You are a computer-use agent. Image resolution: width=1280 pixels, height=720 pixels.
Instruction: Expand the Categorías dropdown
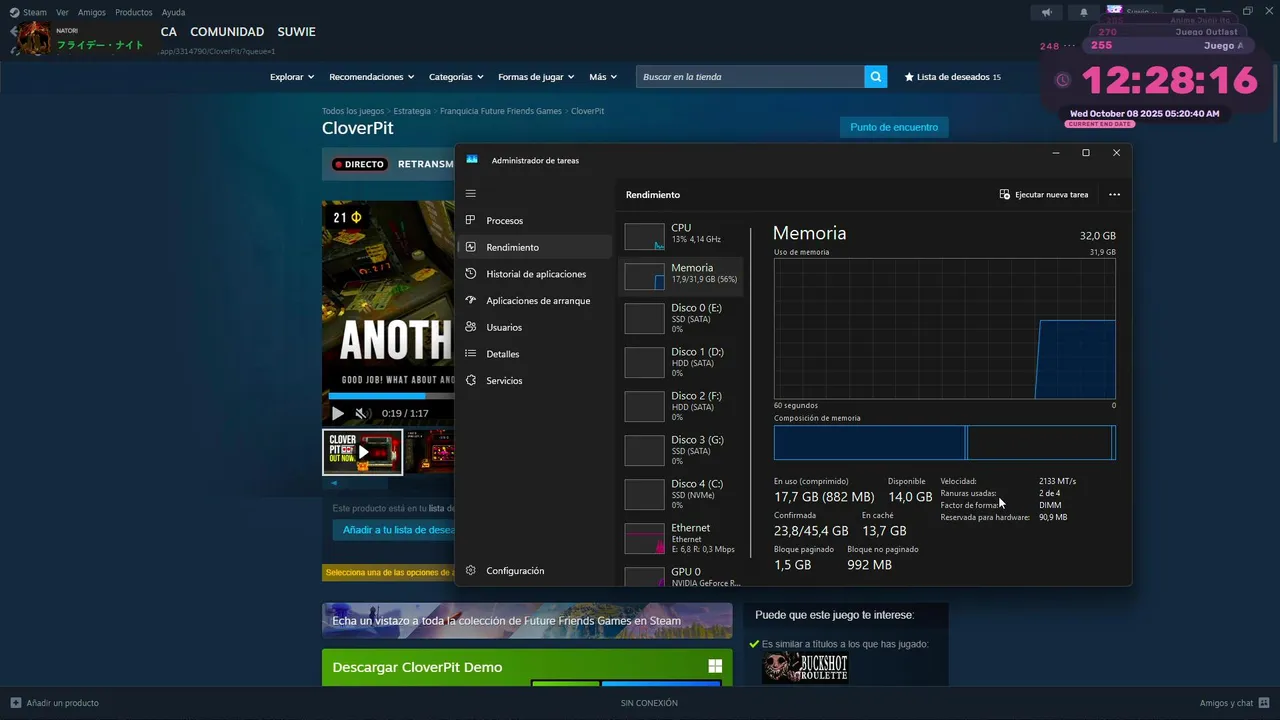point(456,77)
